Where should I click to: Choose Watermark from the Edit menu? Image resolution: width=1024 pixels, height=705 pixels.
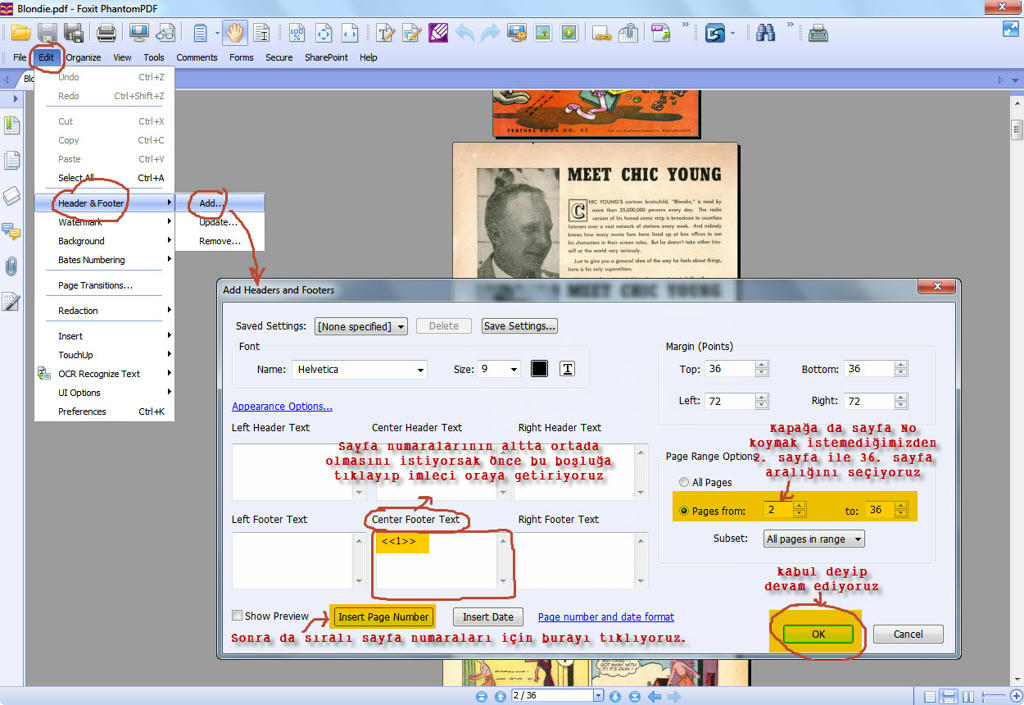80,222
